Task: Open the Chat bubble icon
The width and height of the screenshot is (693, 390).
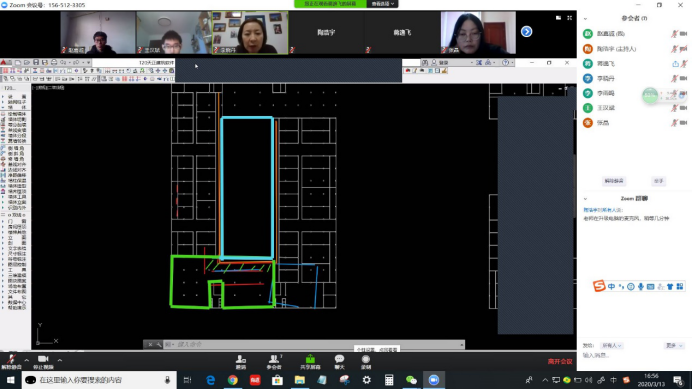Action: (339, 362)
